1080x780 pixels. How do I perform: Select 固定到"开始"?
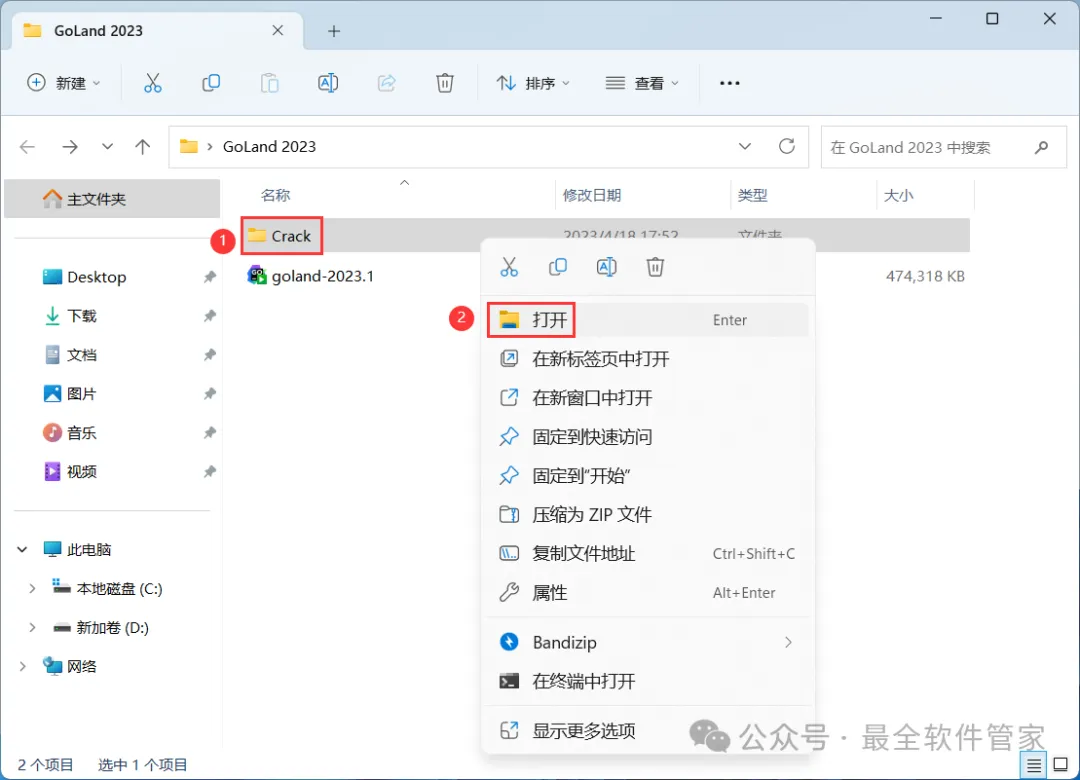(x=647, y=475)
